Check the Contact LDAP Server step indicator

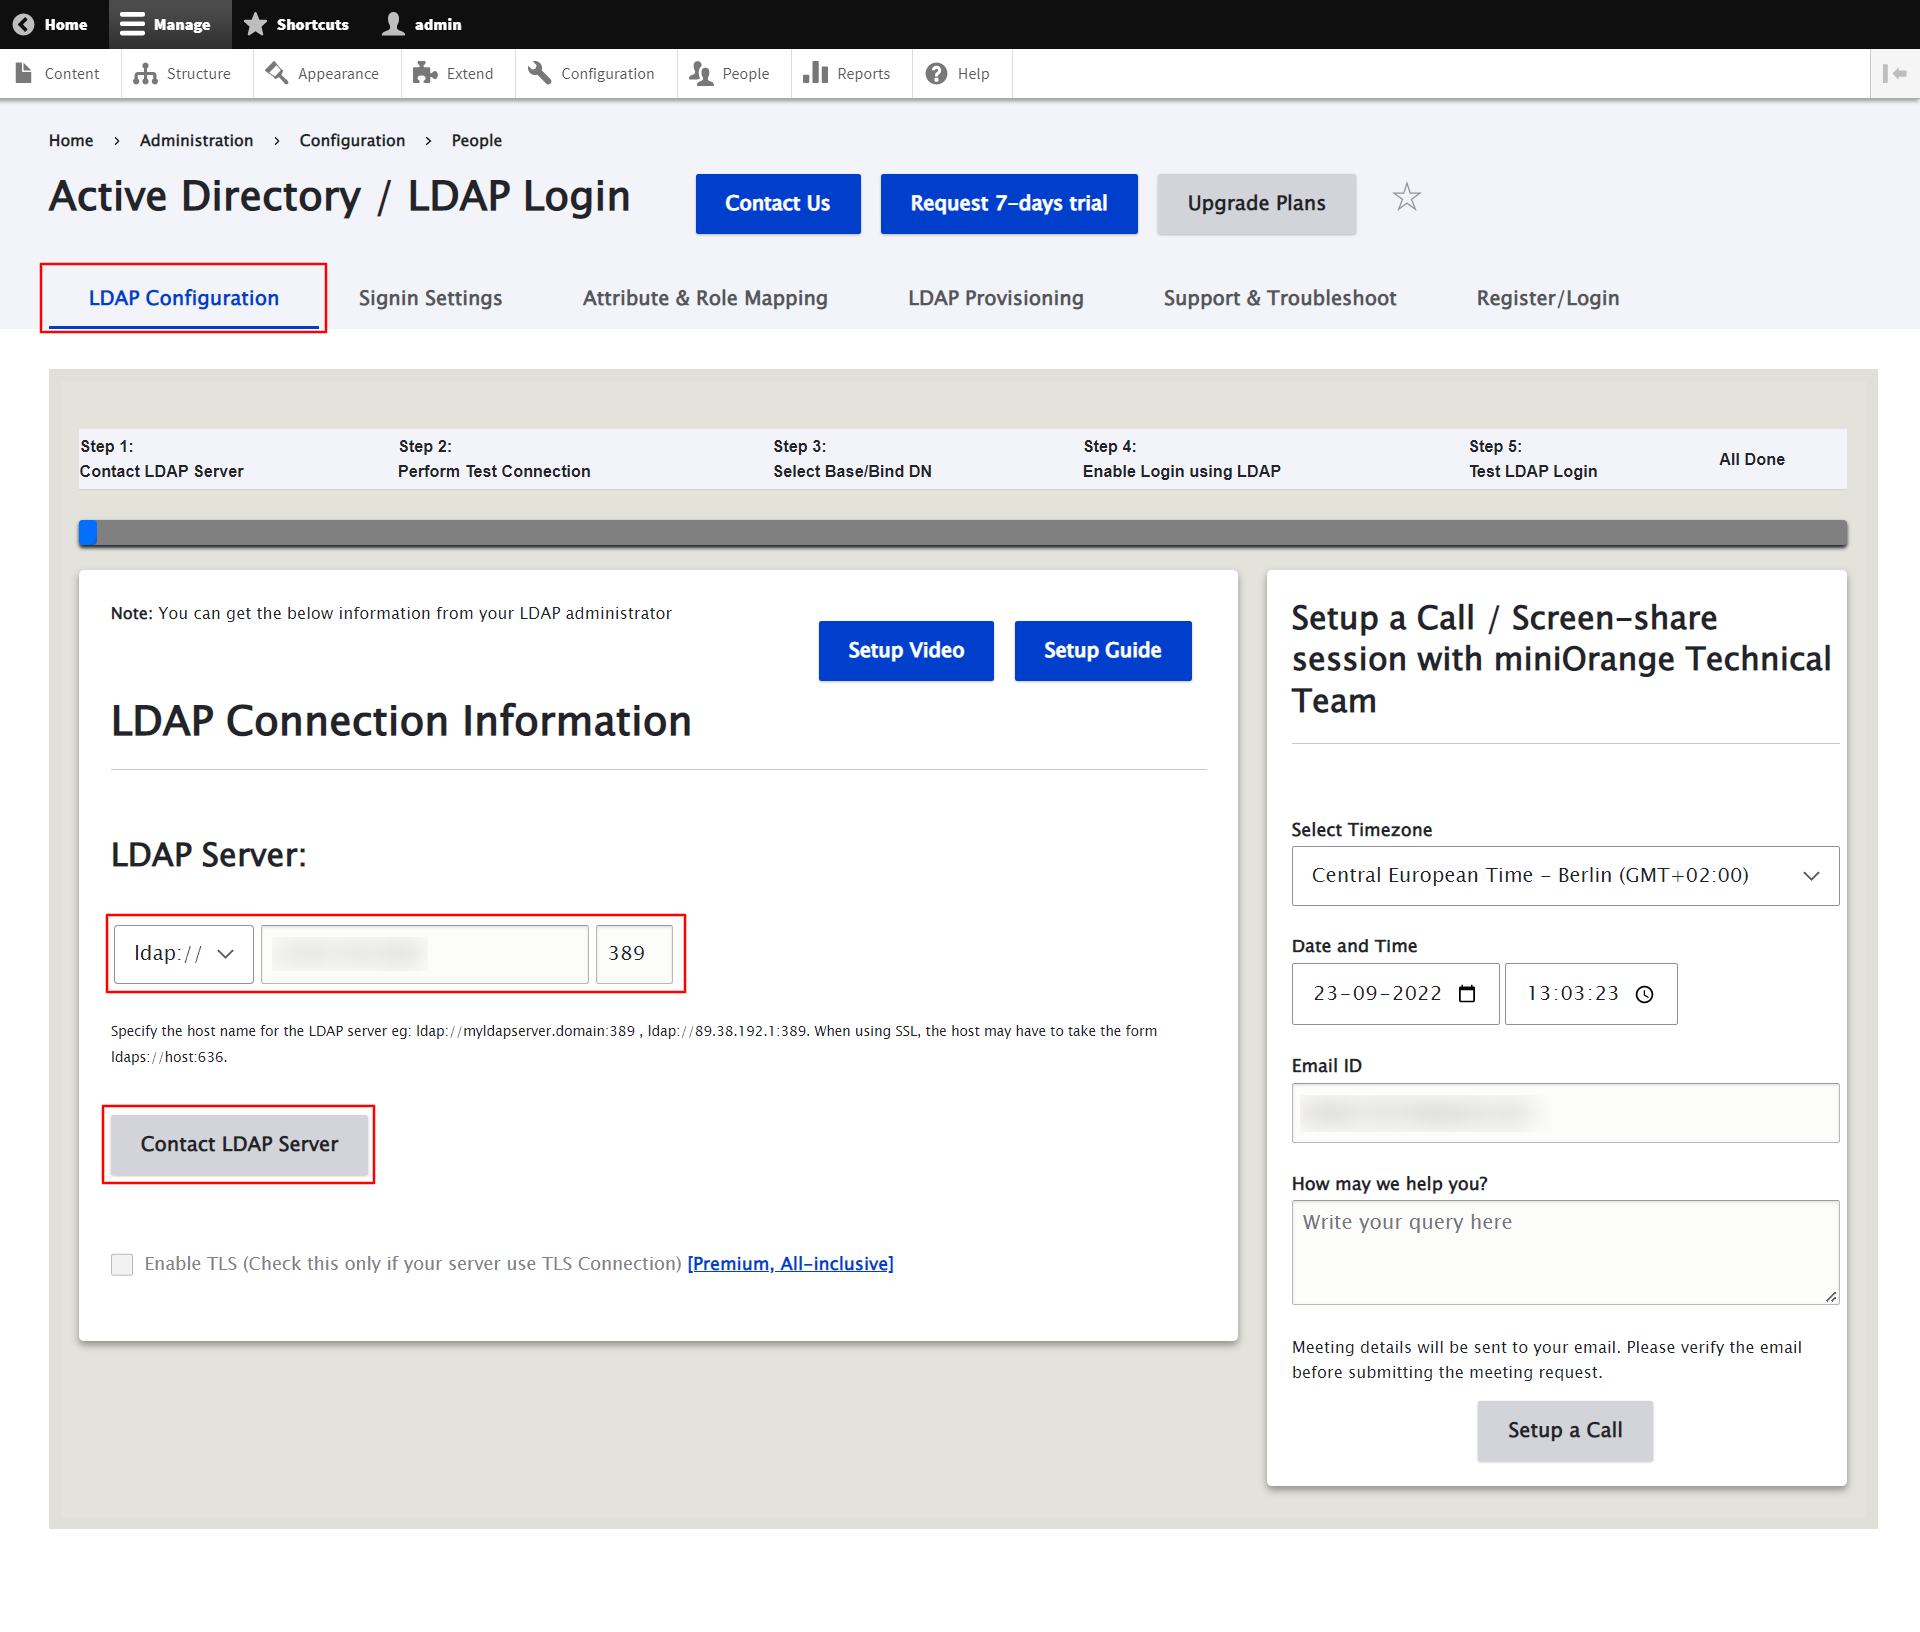point(162,460)
